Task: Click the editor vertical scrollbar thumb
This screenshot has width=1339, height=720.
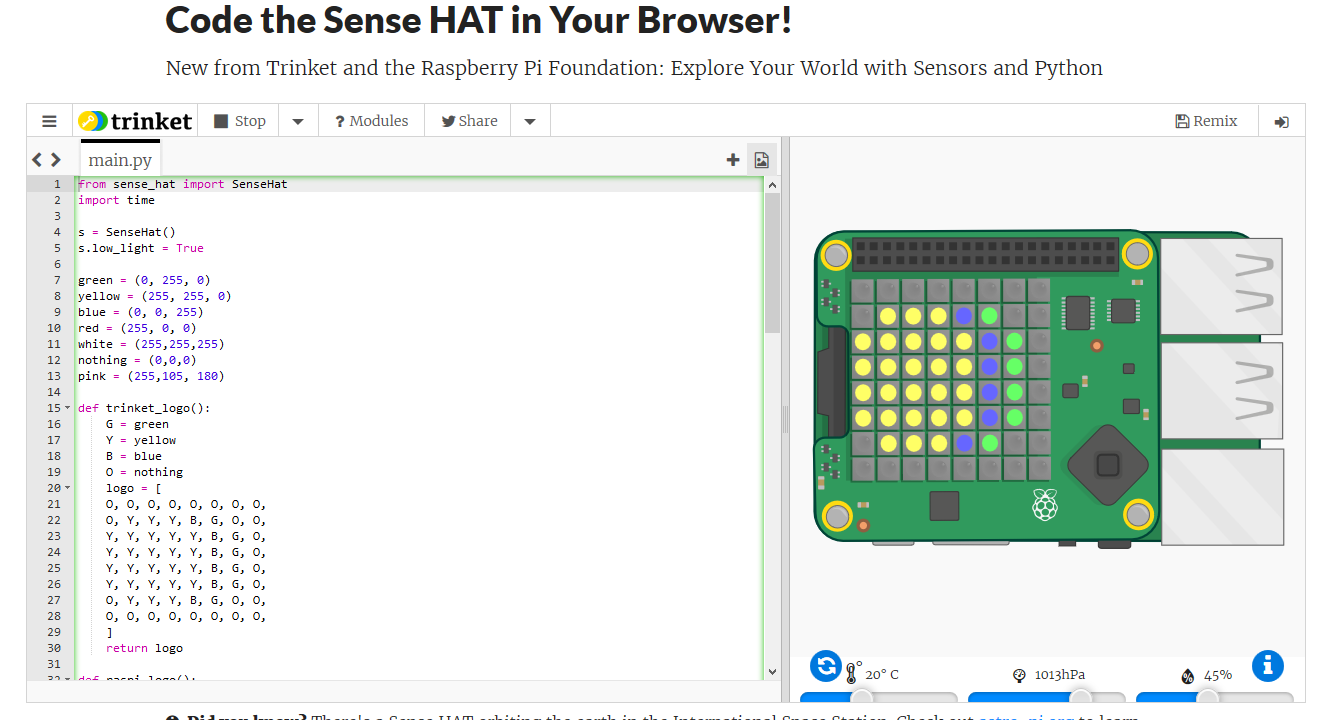Action: pos(771,263)
